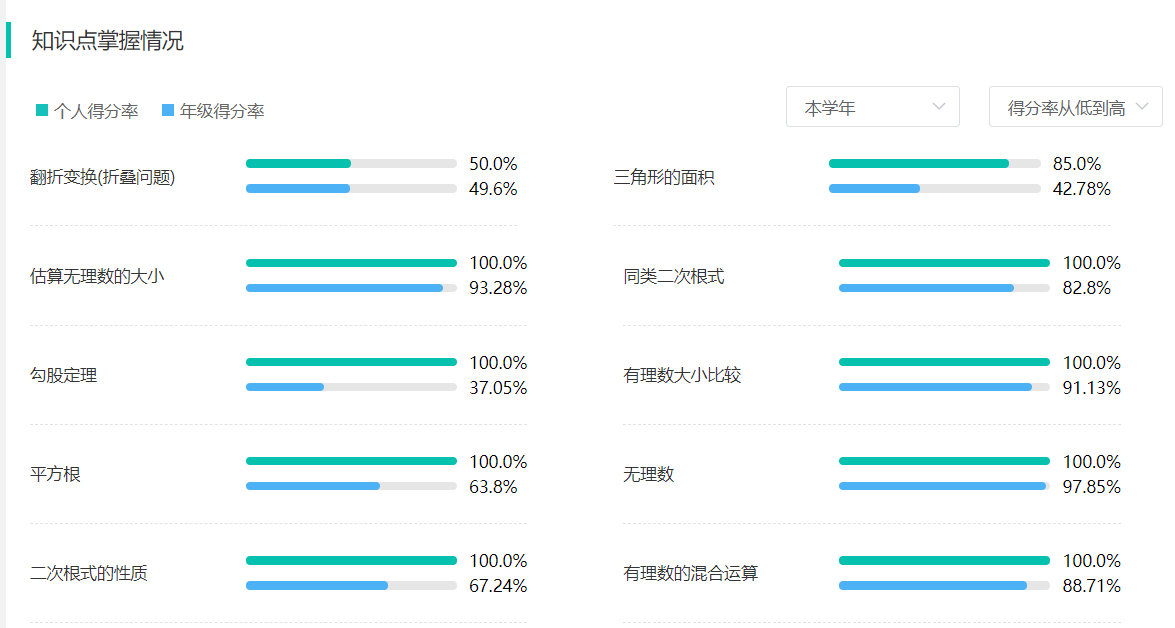Screen dimensions: 1175x628
Task: Toggle the 年级得分率 legend label
Action: [x=222, y=111]
